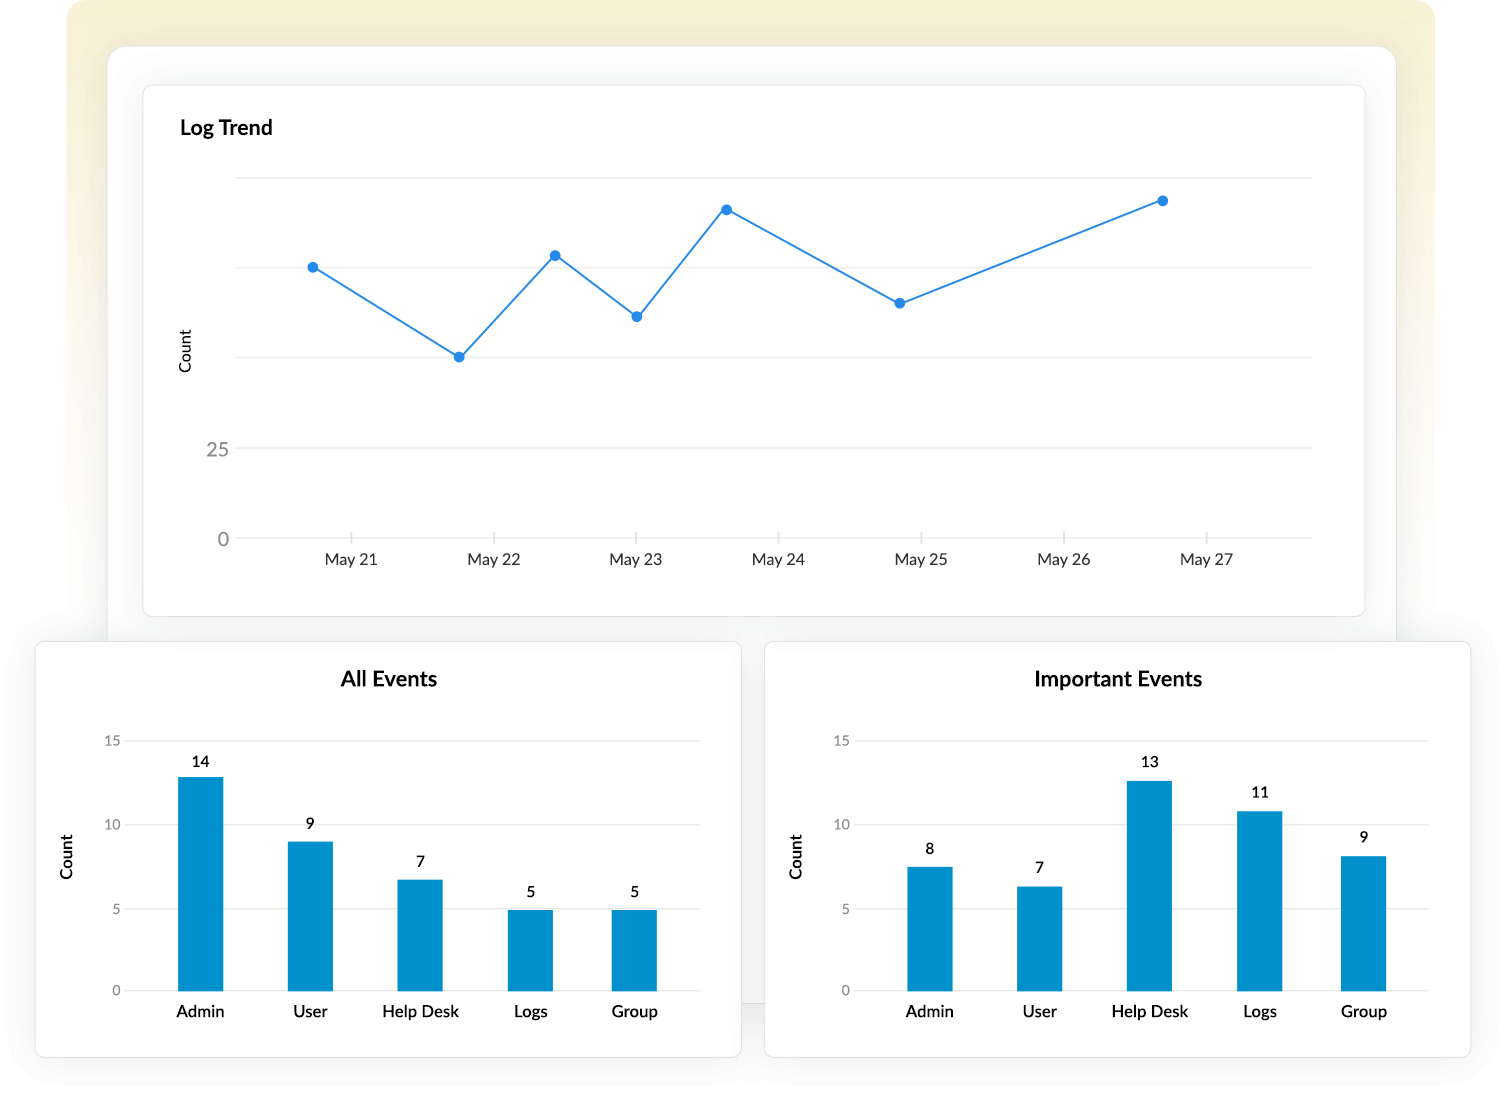Select the peak data point near May 24
The height and width of the screenshot is (1093, 1506).
(x=726, y=209)
